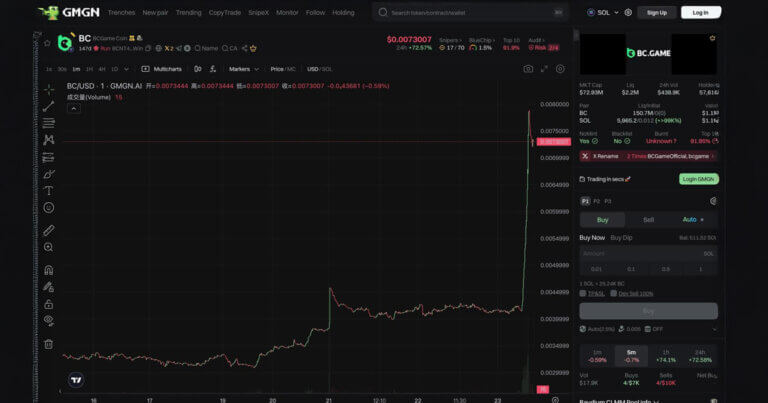Open the SOL chain dropdown
Image resolution: width=768 pixels, height=403 pixels.
pos(603,13)
